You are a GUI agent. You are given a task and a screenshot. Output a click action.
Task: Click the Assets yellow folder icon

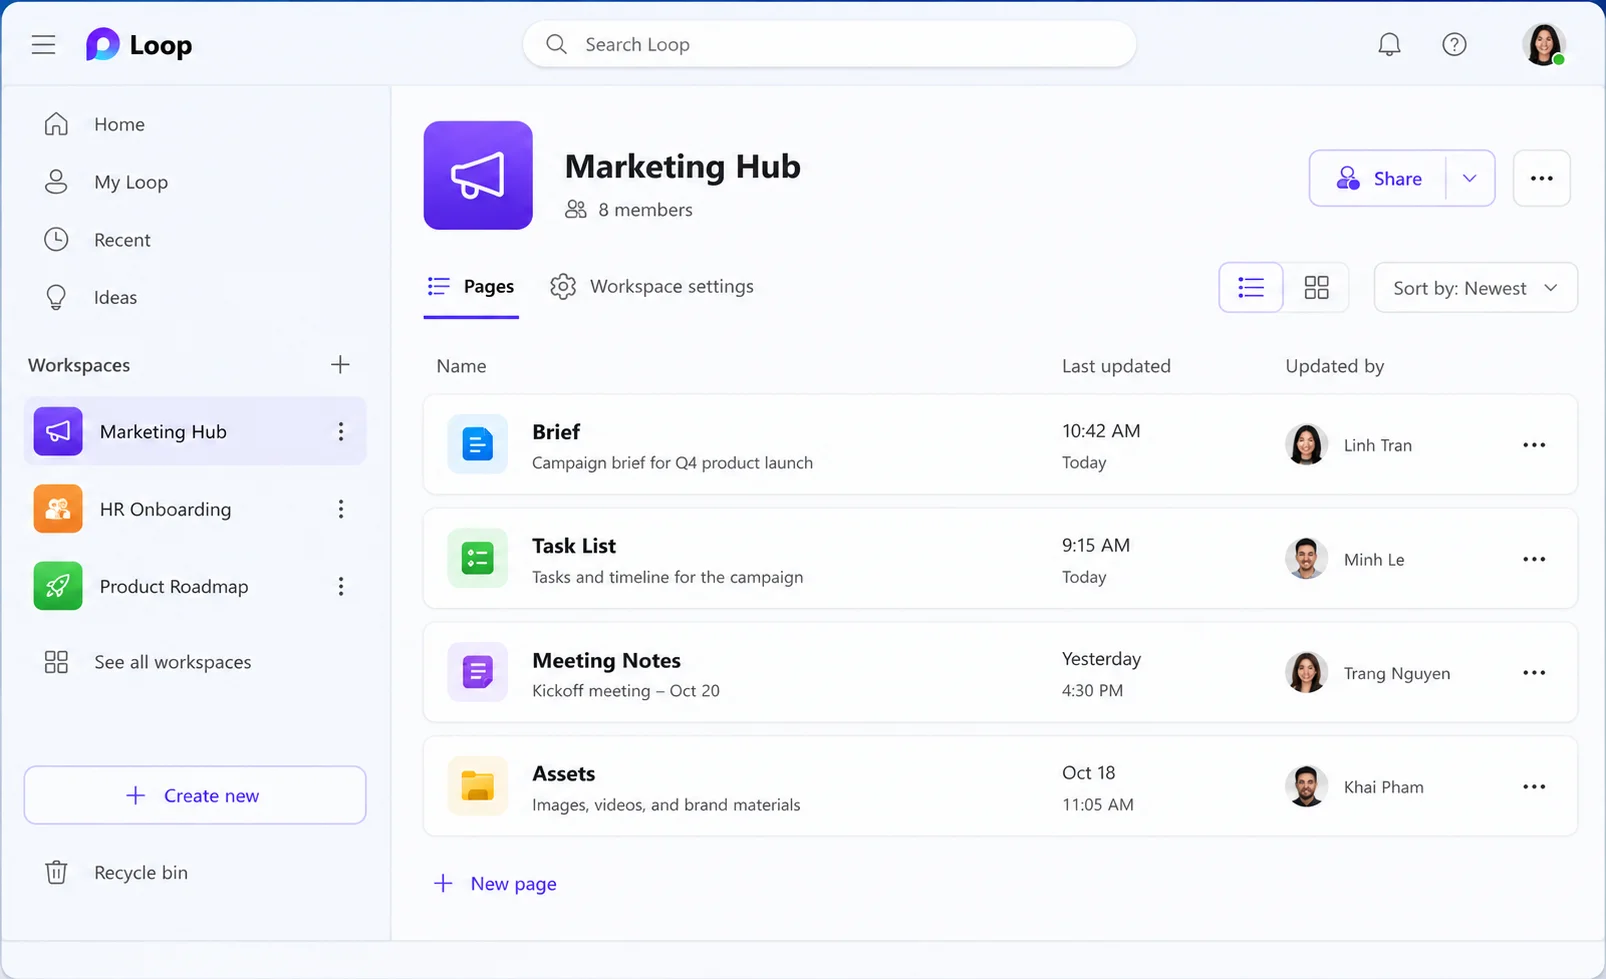point(477,786)
